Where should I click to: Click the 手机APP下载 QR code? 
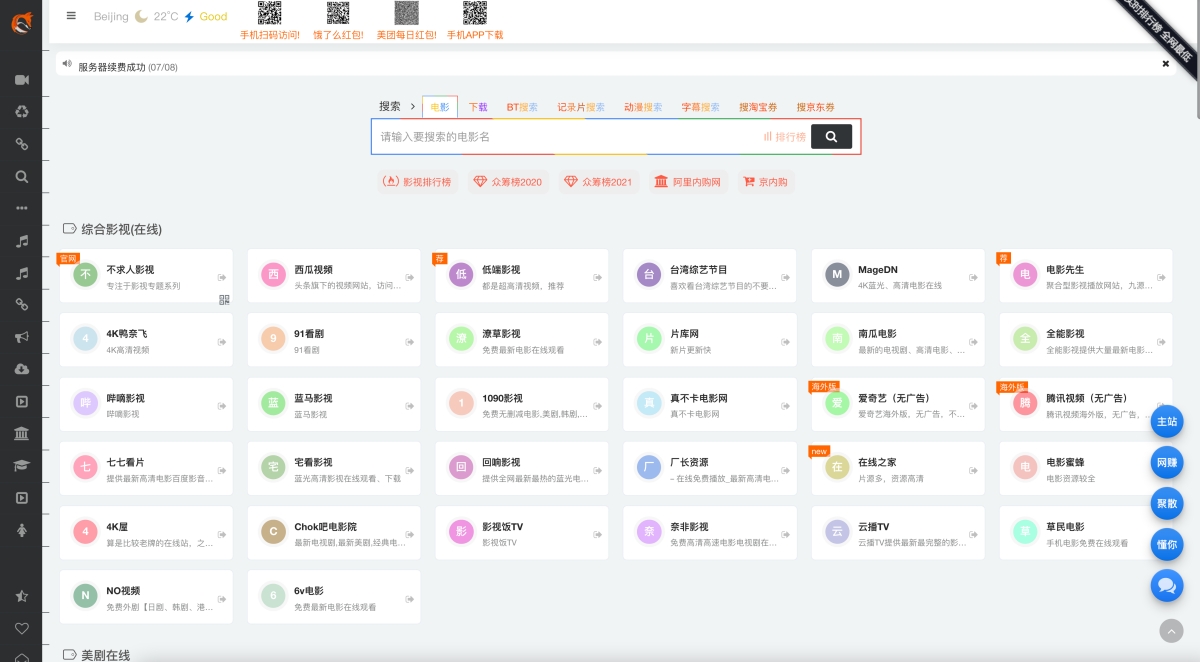[x=475, y=13]
